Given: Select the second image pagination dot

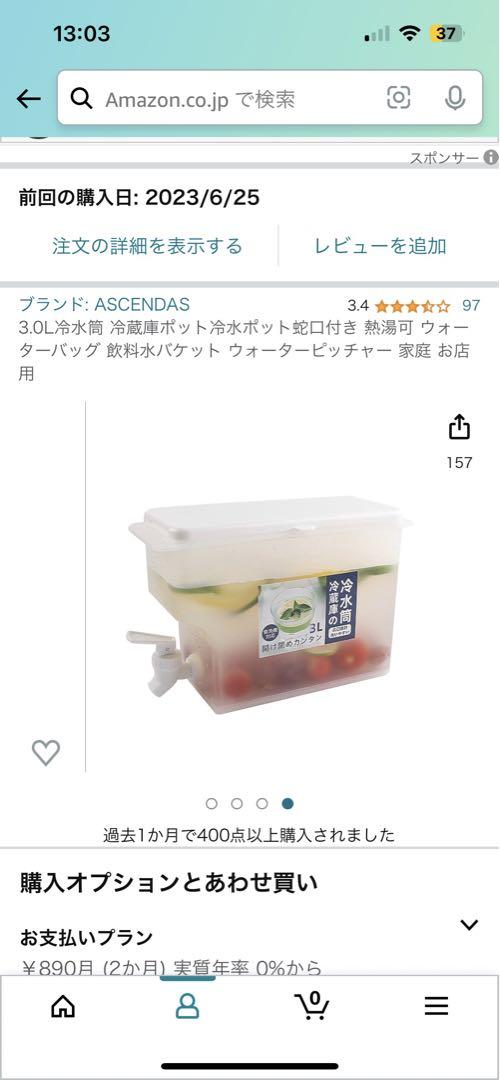Looking at the screenshot, I should pos(237,803).
